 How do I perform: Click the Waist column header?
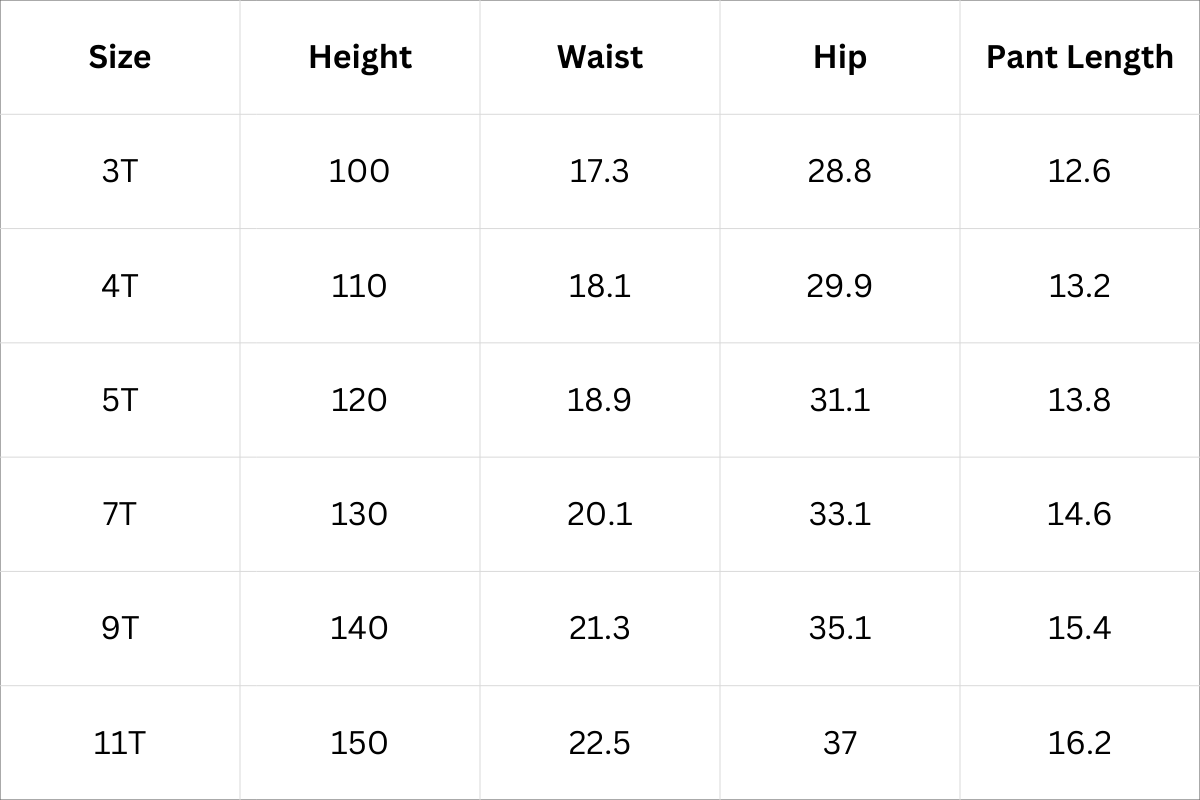pos(600,57)
